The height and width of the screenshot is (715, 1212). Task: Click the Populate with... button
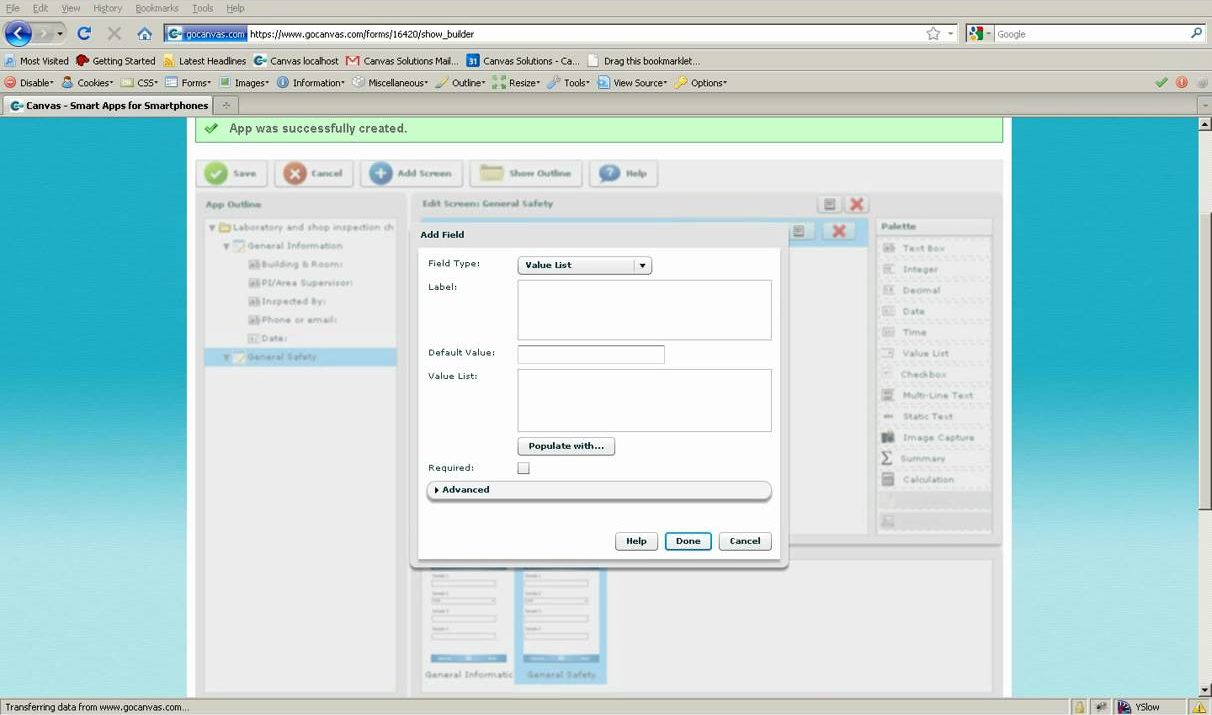pos(566,446)
